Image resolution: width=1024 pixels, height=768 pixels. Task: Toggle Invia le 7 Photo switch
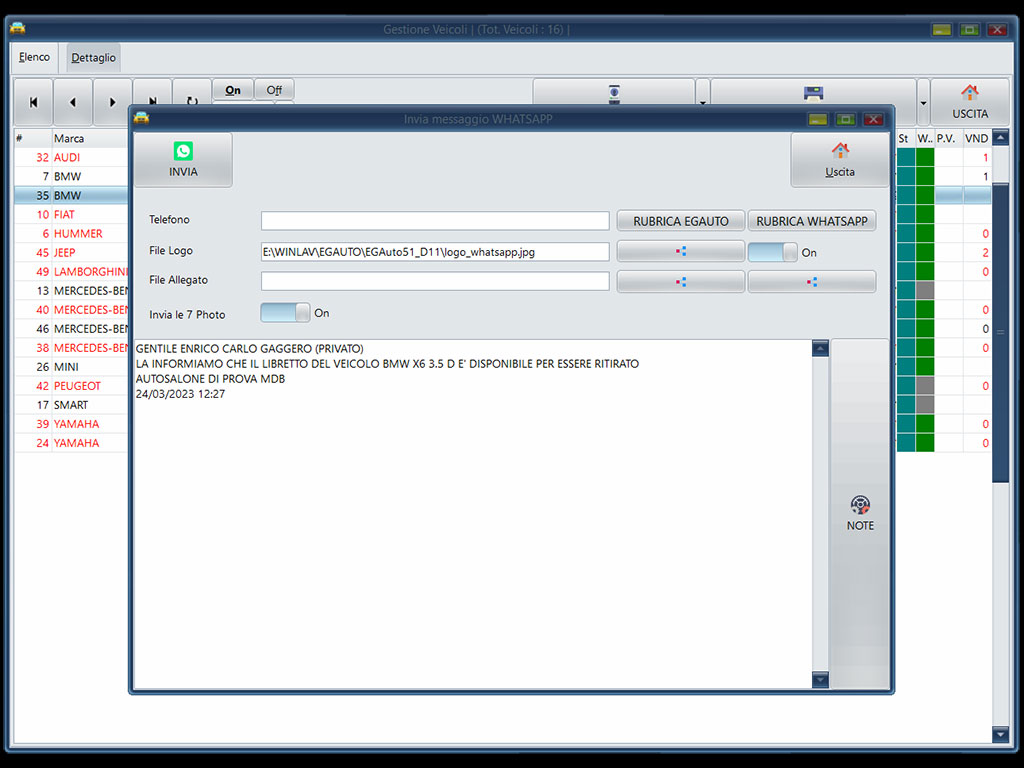[285, 312]
